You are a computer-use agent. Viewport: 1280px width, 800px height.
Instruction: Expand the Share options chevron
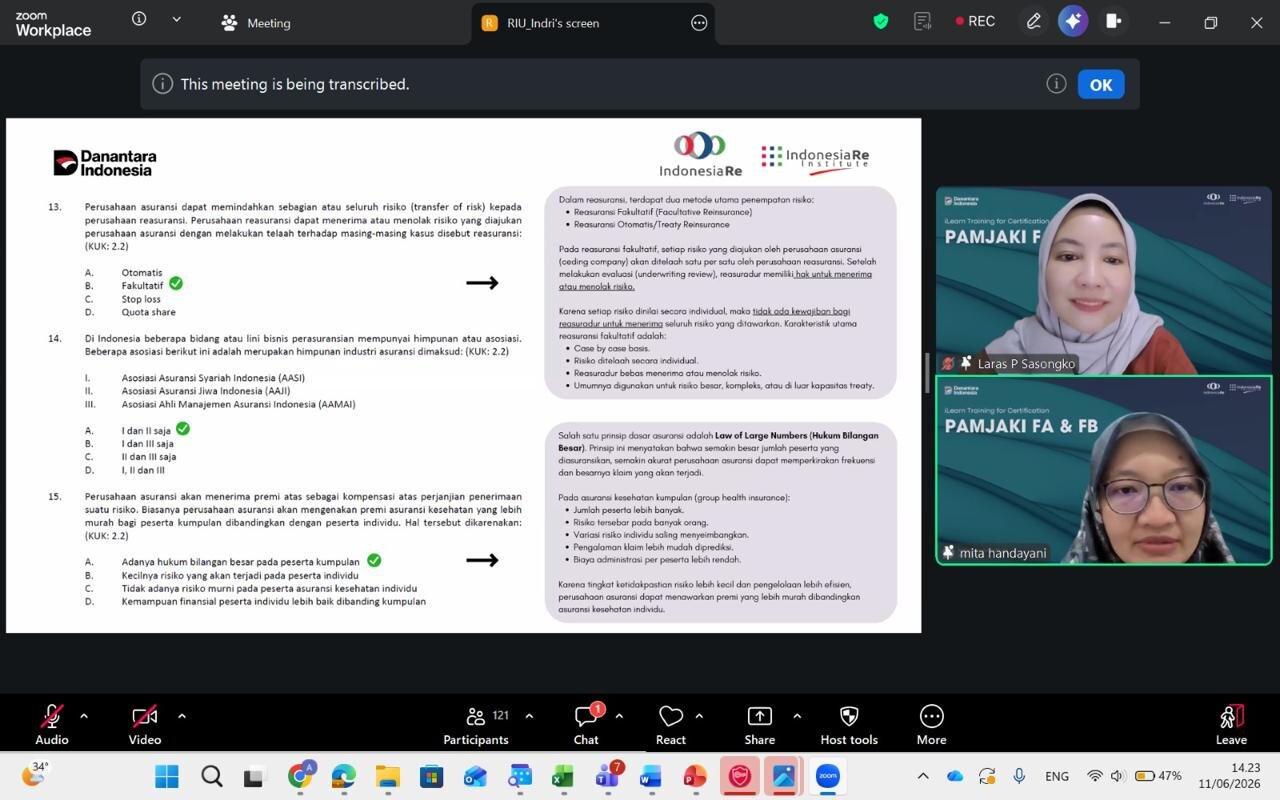coord(797,716)
